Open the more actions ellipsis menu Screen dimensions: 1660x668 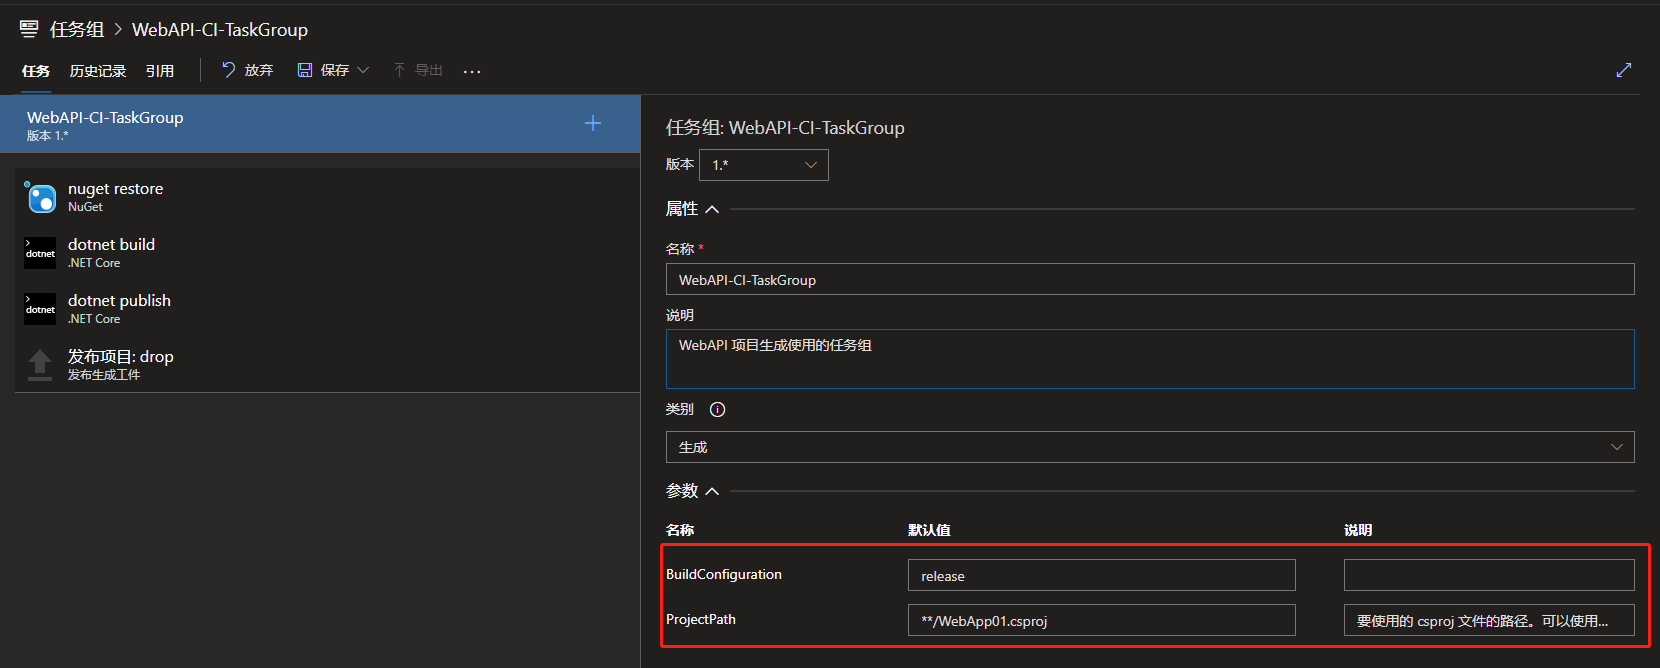(x=472, y=71)
